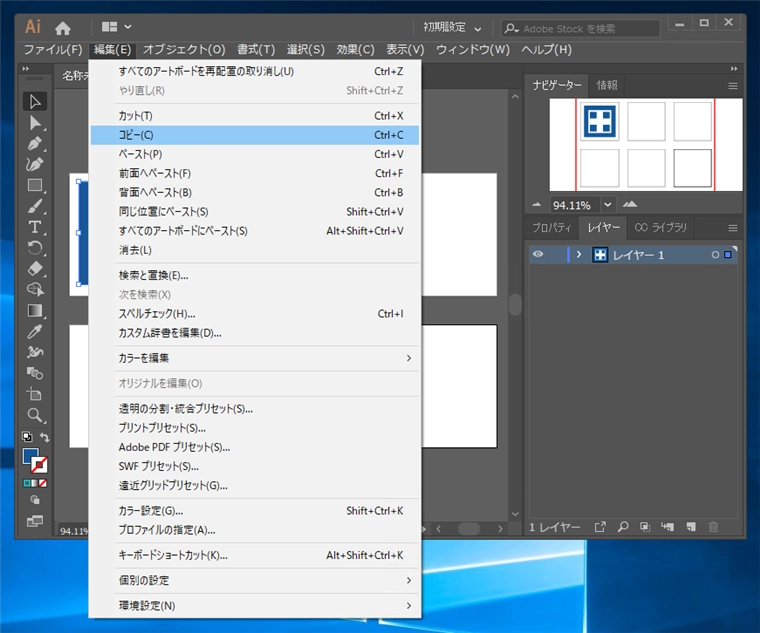Open the navigator zoom percentage dropdown
Screen dimensions: 760x633
(x=607, y=204)
